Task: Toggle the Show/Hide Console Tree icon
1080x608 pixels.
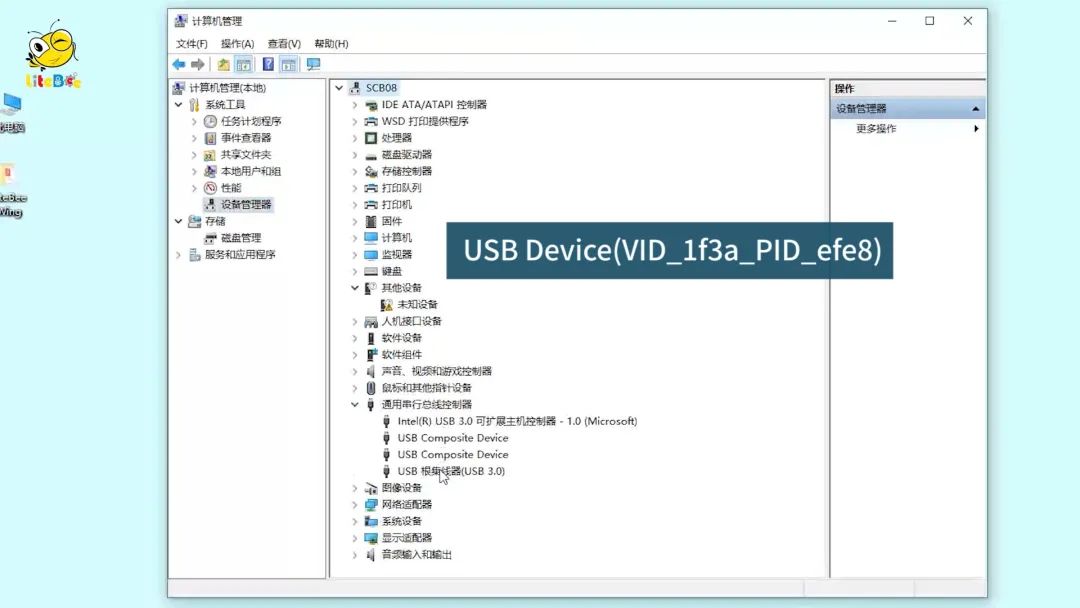Action: coord(243,64)
